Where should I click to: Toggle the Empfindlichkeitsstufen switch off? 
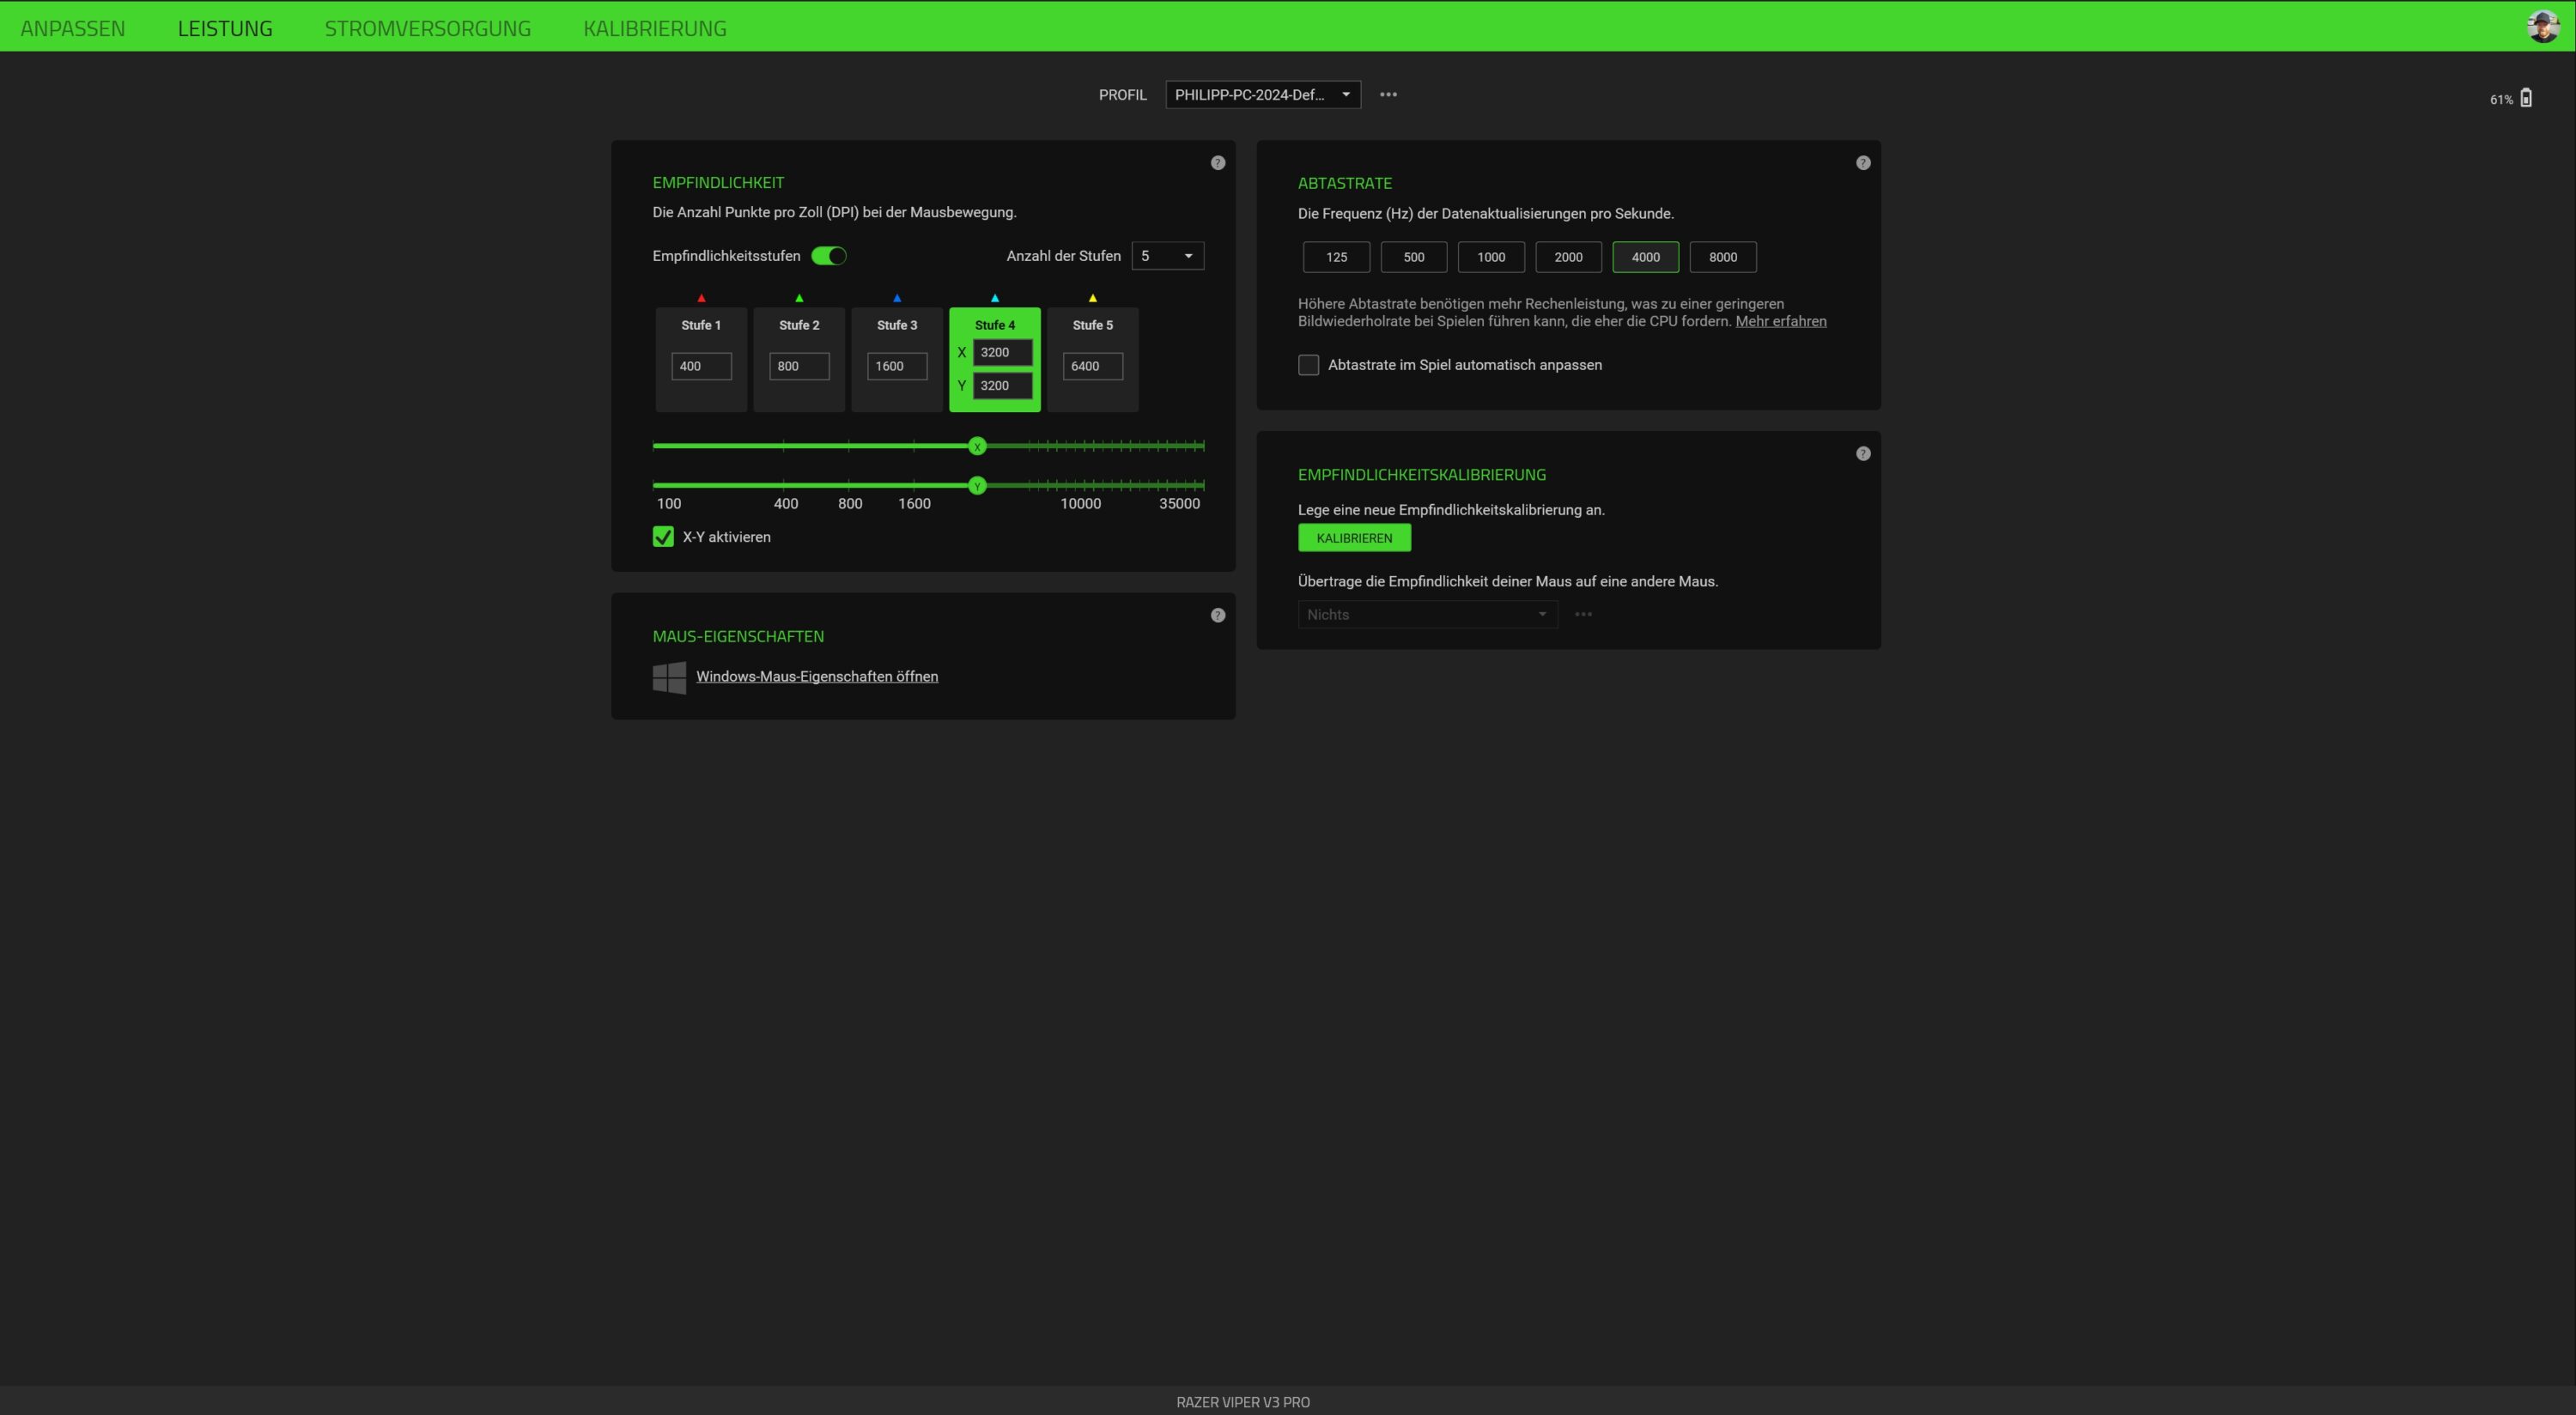pos(828,256)
